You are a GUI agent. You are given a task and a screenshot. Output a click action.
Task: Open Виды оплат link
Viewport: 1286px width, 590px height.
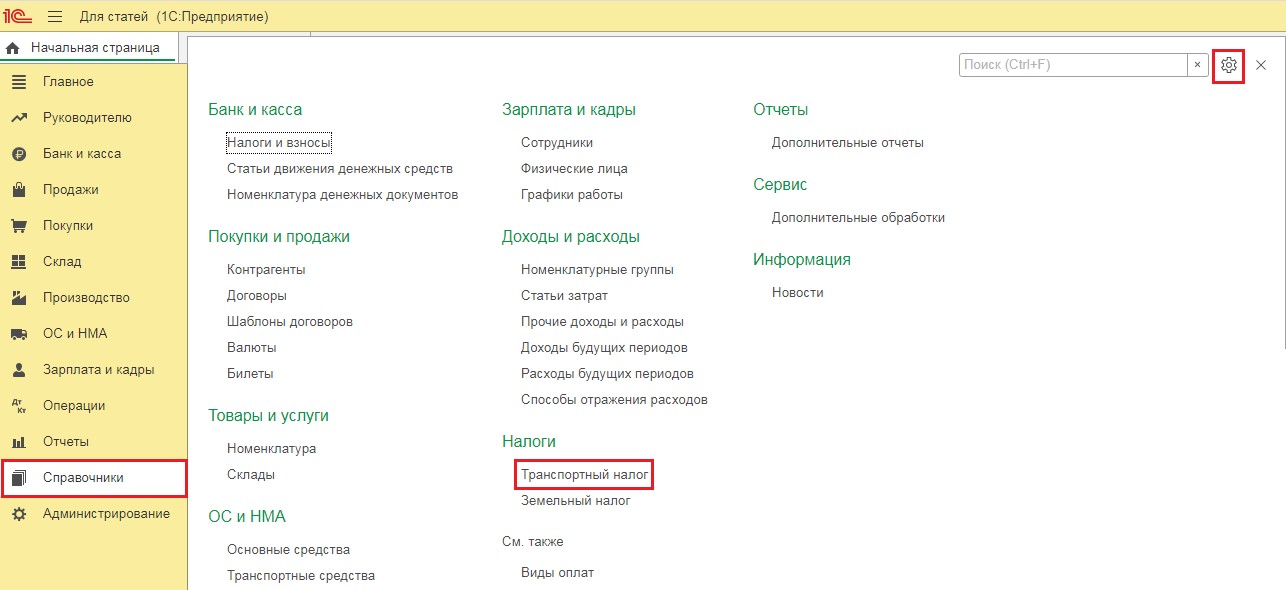click(557, 573)
